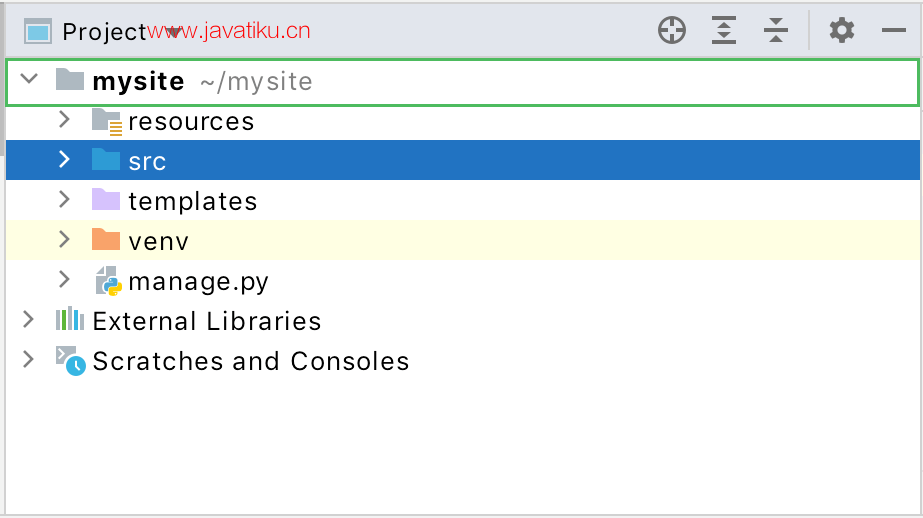
Task: Click the resources folder icon
Action: click(106, 121)
